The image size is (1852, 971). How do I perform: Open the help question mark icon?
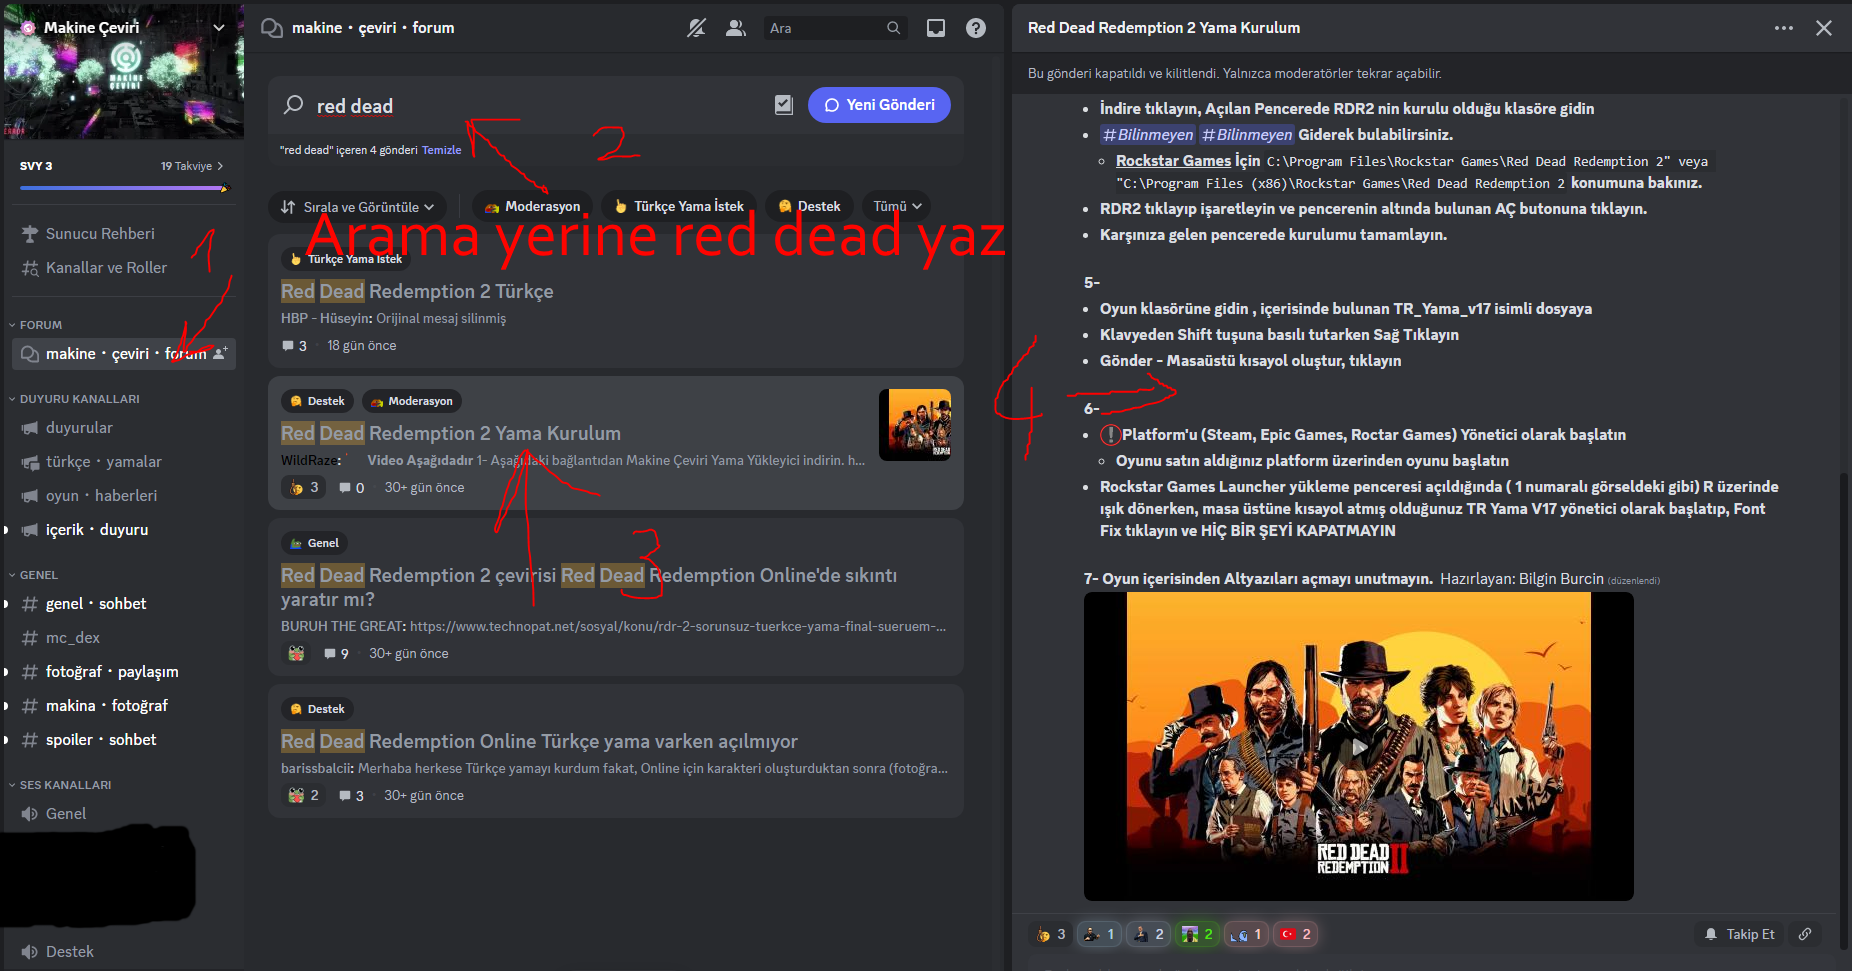(976, 28)
